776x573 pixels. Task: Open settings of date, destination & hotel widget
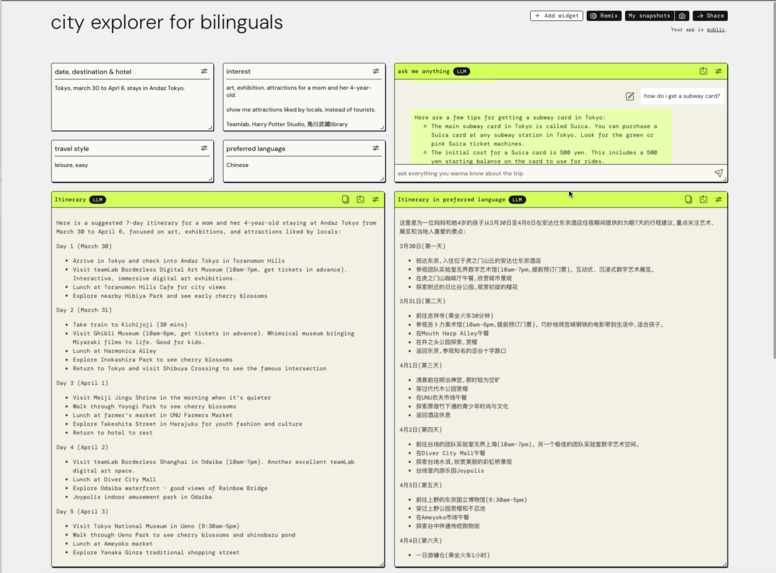[x=204, y=71]
